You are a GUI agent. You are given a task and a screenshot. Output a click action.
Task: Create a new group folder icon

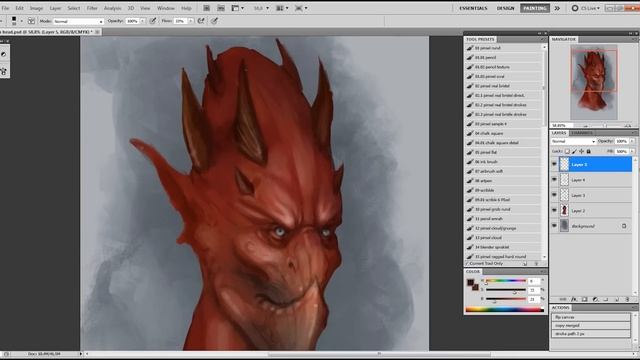(x=606, y=300)
